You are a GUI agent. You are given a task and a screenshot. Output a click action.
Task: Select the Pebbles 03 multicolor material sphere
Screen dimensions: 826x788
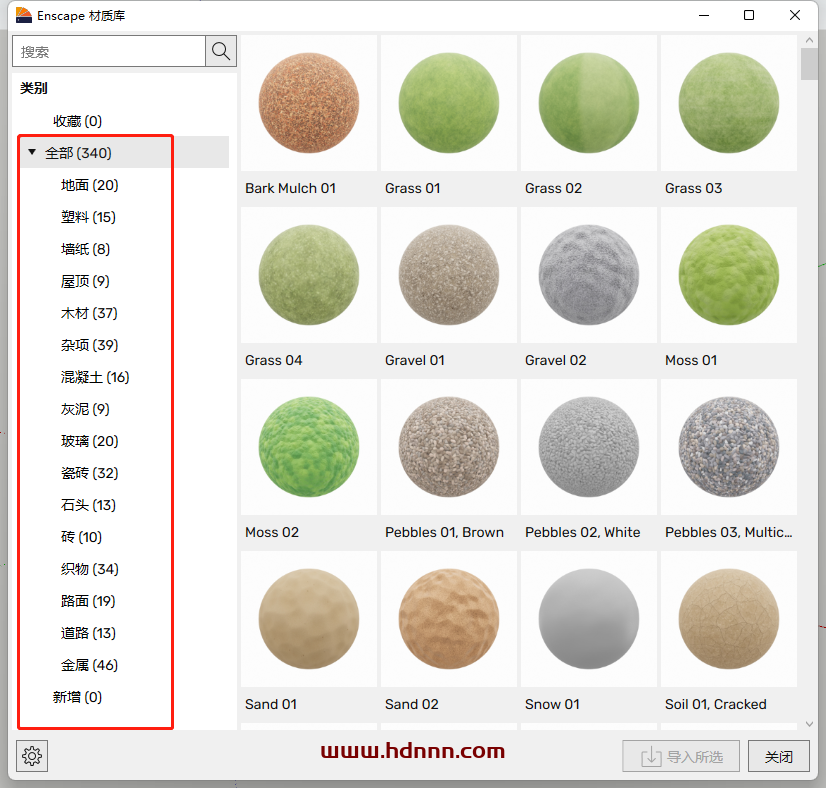[x=729, y=447]
